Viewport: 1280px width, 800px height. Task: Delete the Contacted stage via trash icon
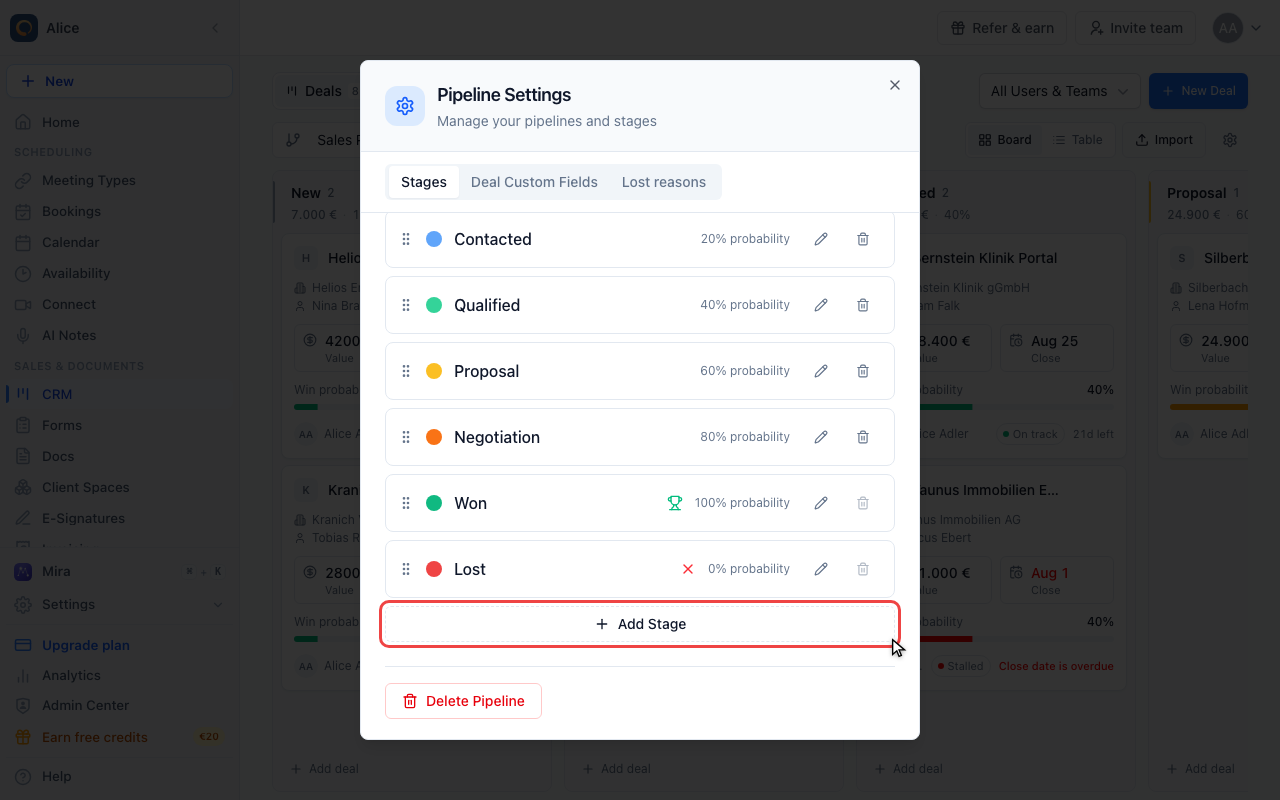(x=863, y=239)
